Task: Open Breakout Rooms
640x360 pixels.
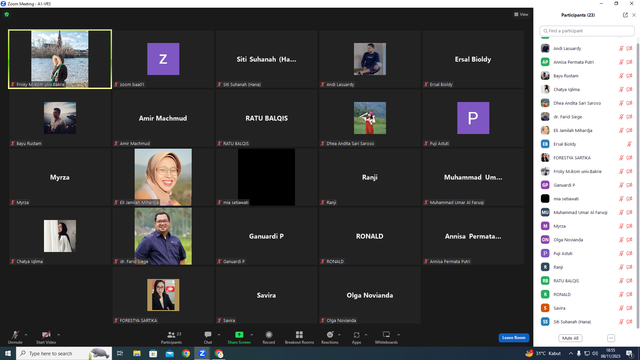Action: click(299, 337)
